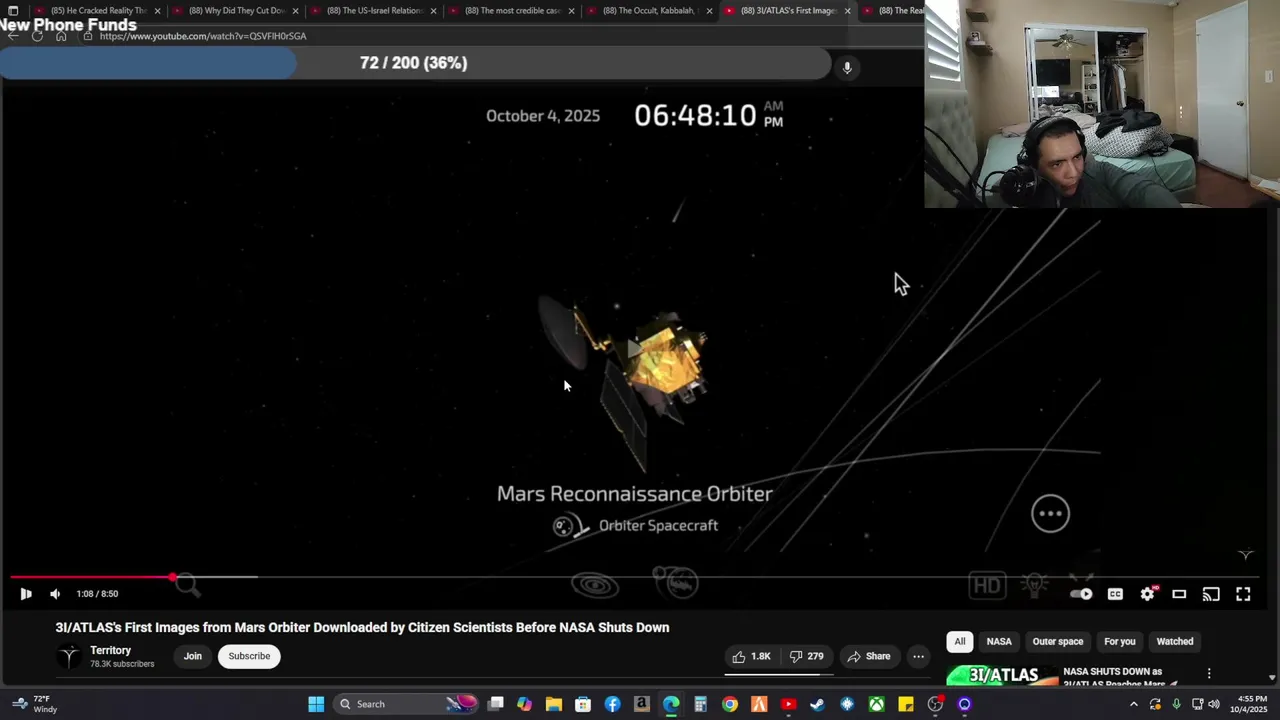Show hidden system tray icons
This screenshot has width=1280, height=720.
pyautogui.click(x=1133, y=704)
